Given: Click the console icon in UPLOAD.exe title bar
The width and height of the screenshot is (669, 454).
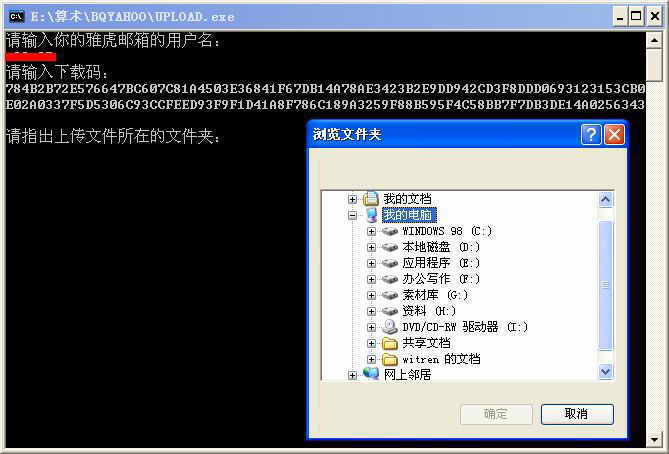Looking at the screenshot, I should pyautogui.click(x=17, y=17).
